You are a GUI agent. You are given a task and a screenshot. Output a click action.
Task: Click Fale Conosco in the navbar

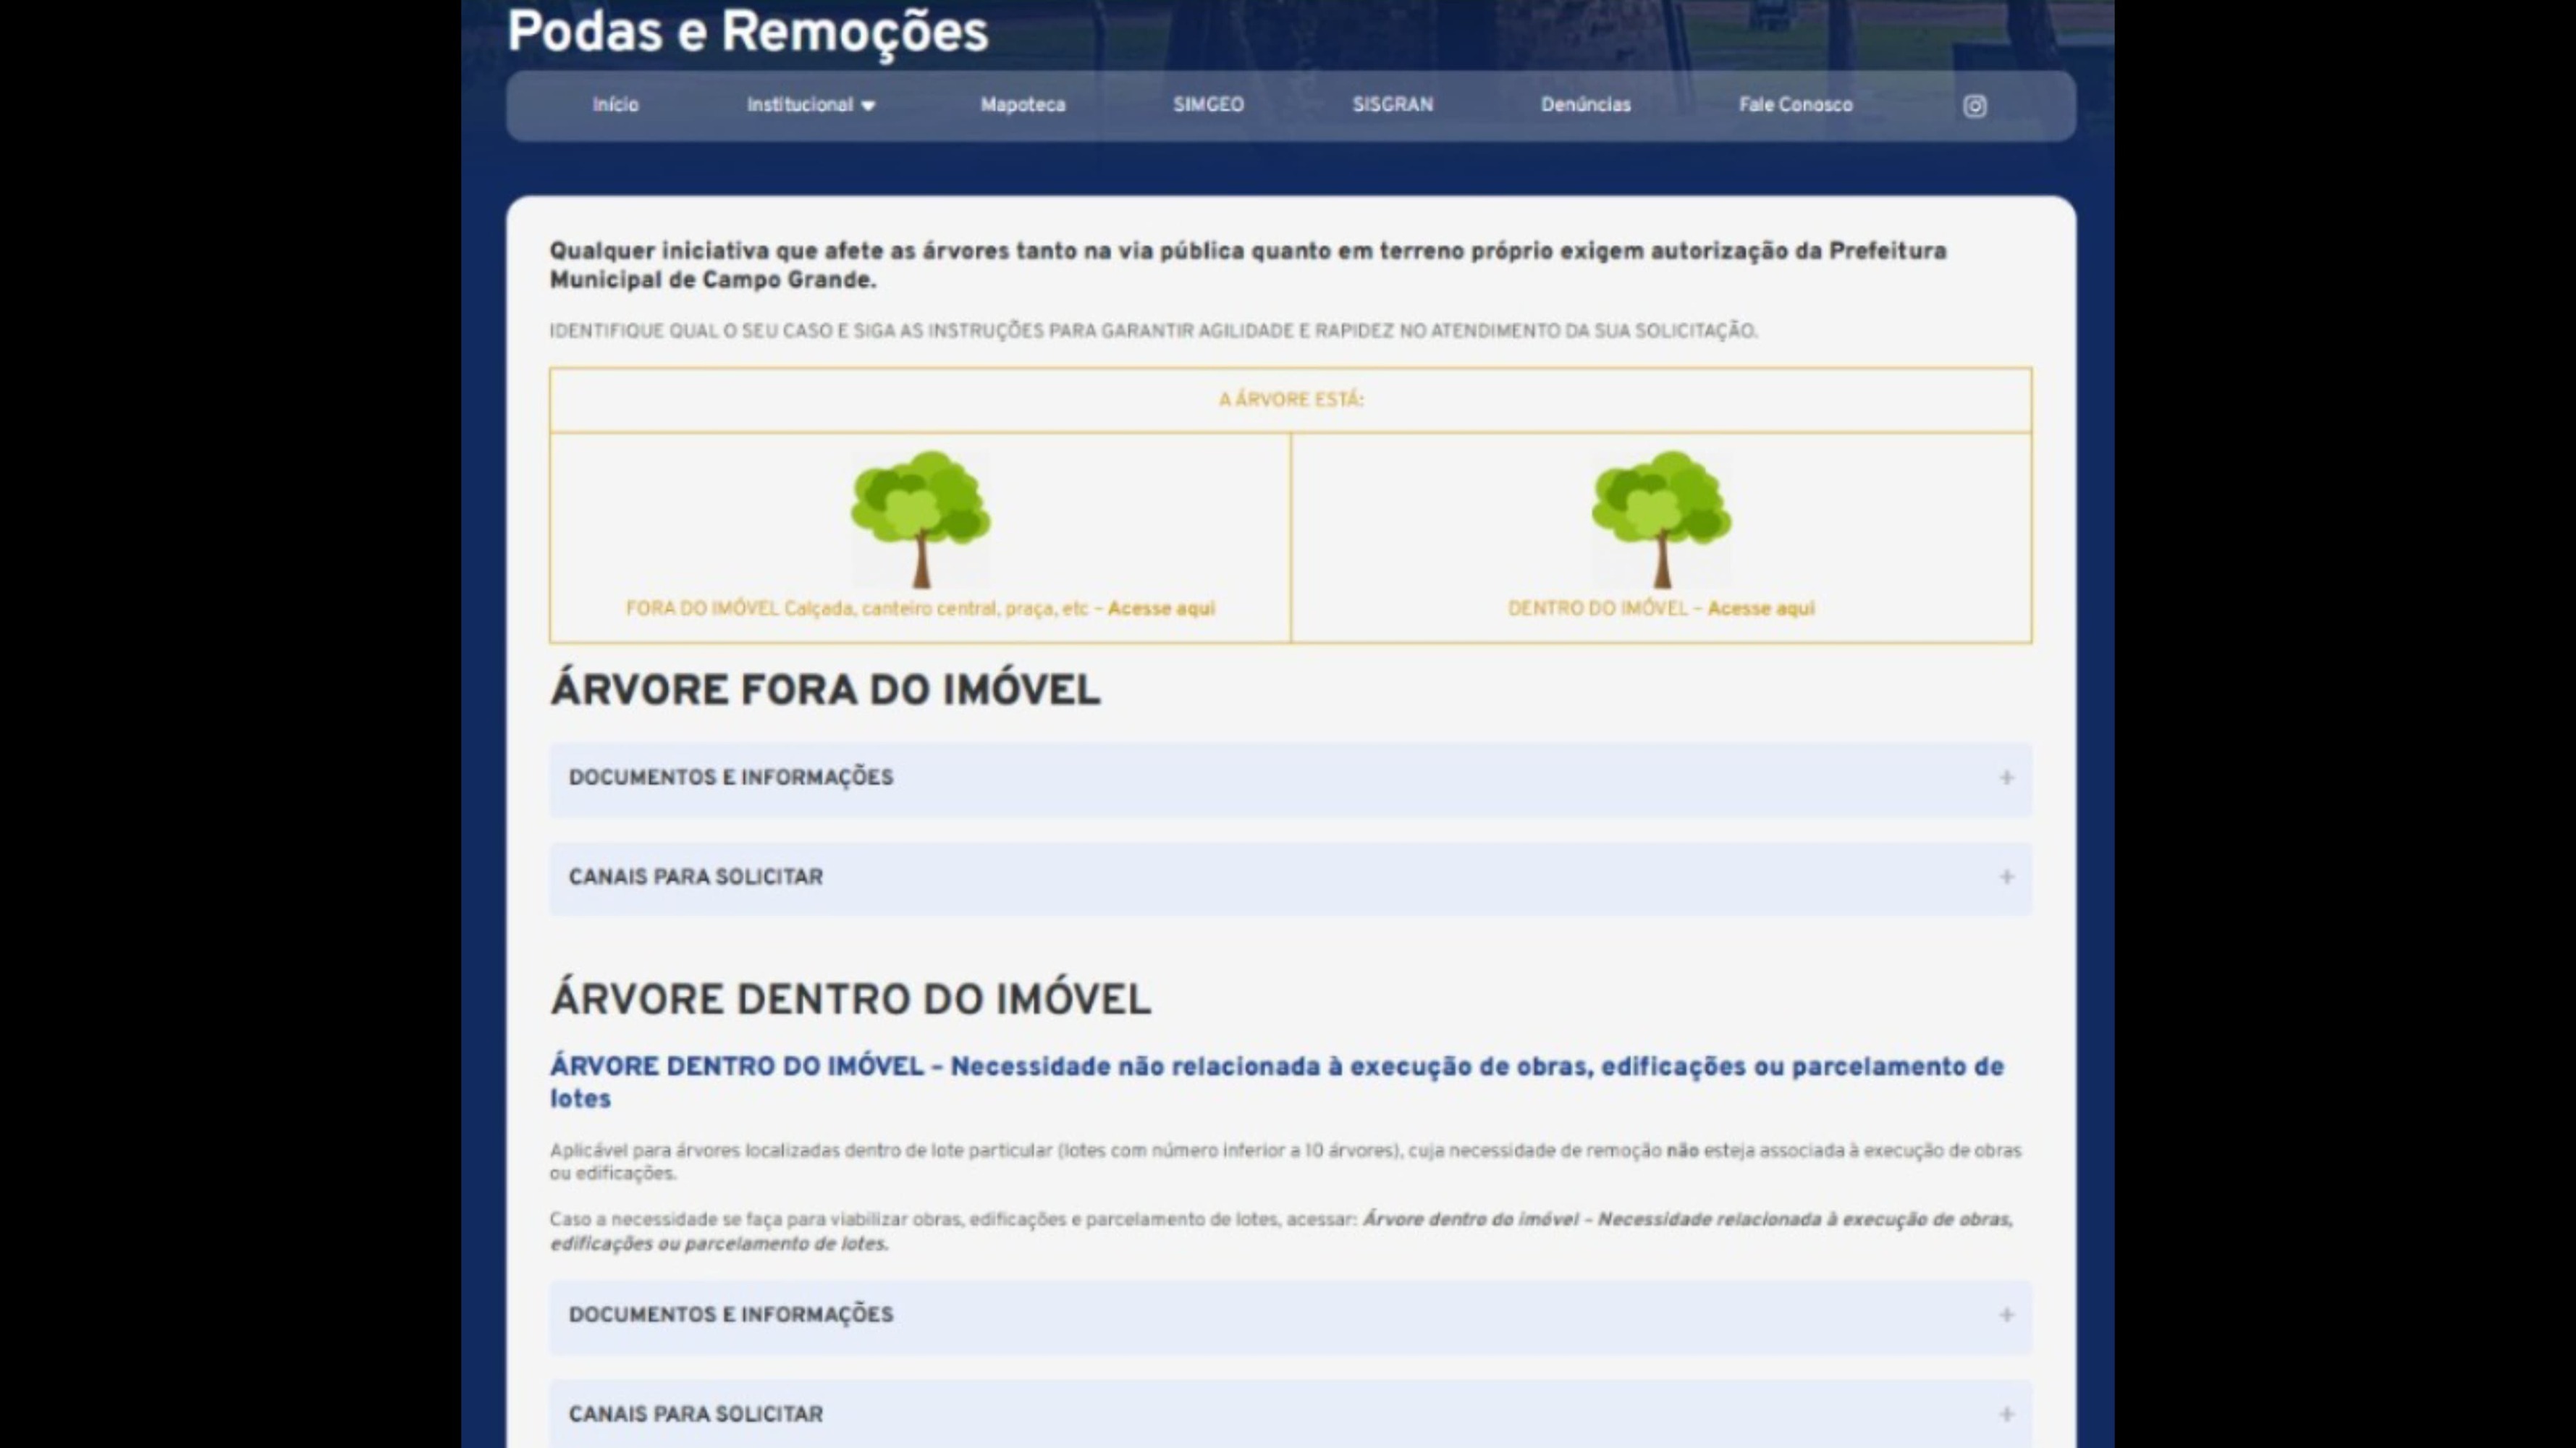click(1795, 105)
